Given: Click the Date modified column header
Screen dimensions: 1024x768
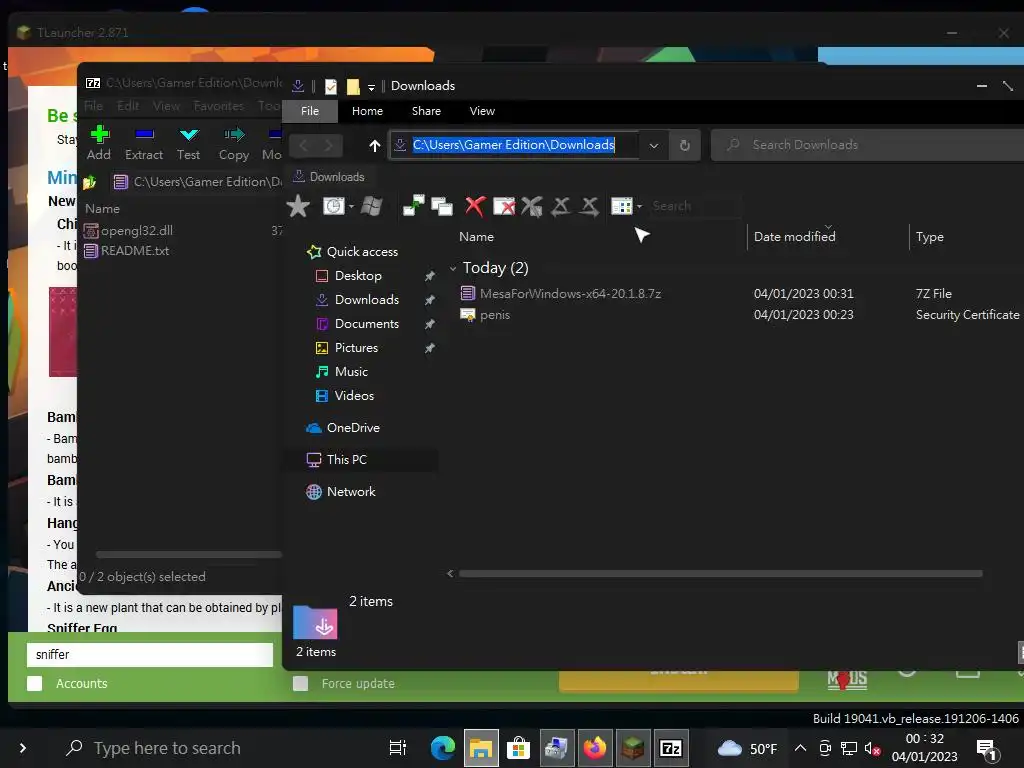Looking at the screenshot, I should [795, 237].
